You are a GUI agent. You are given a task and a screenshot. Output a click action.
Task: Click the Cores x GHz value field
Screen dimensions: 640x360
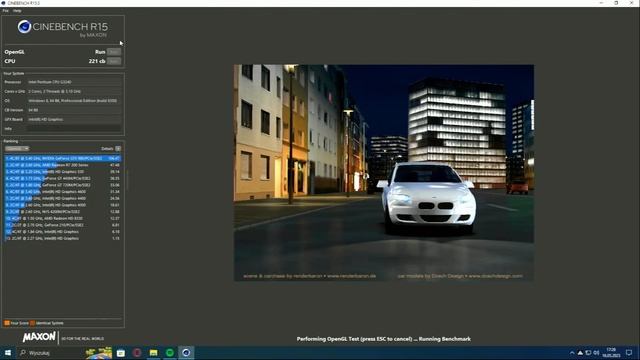(x=74, y=91)
